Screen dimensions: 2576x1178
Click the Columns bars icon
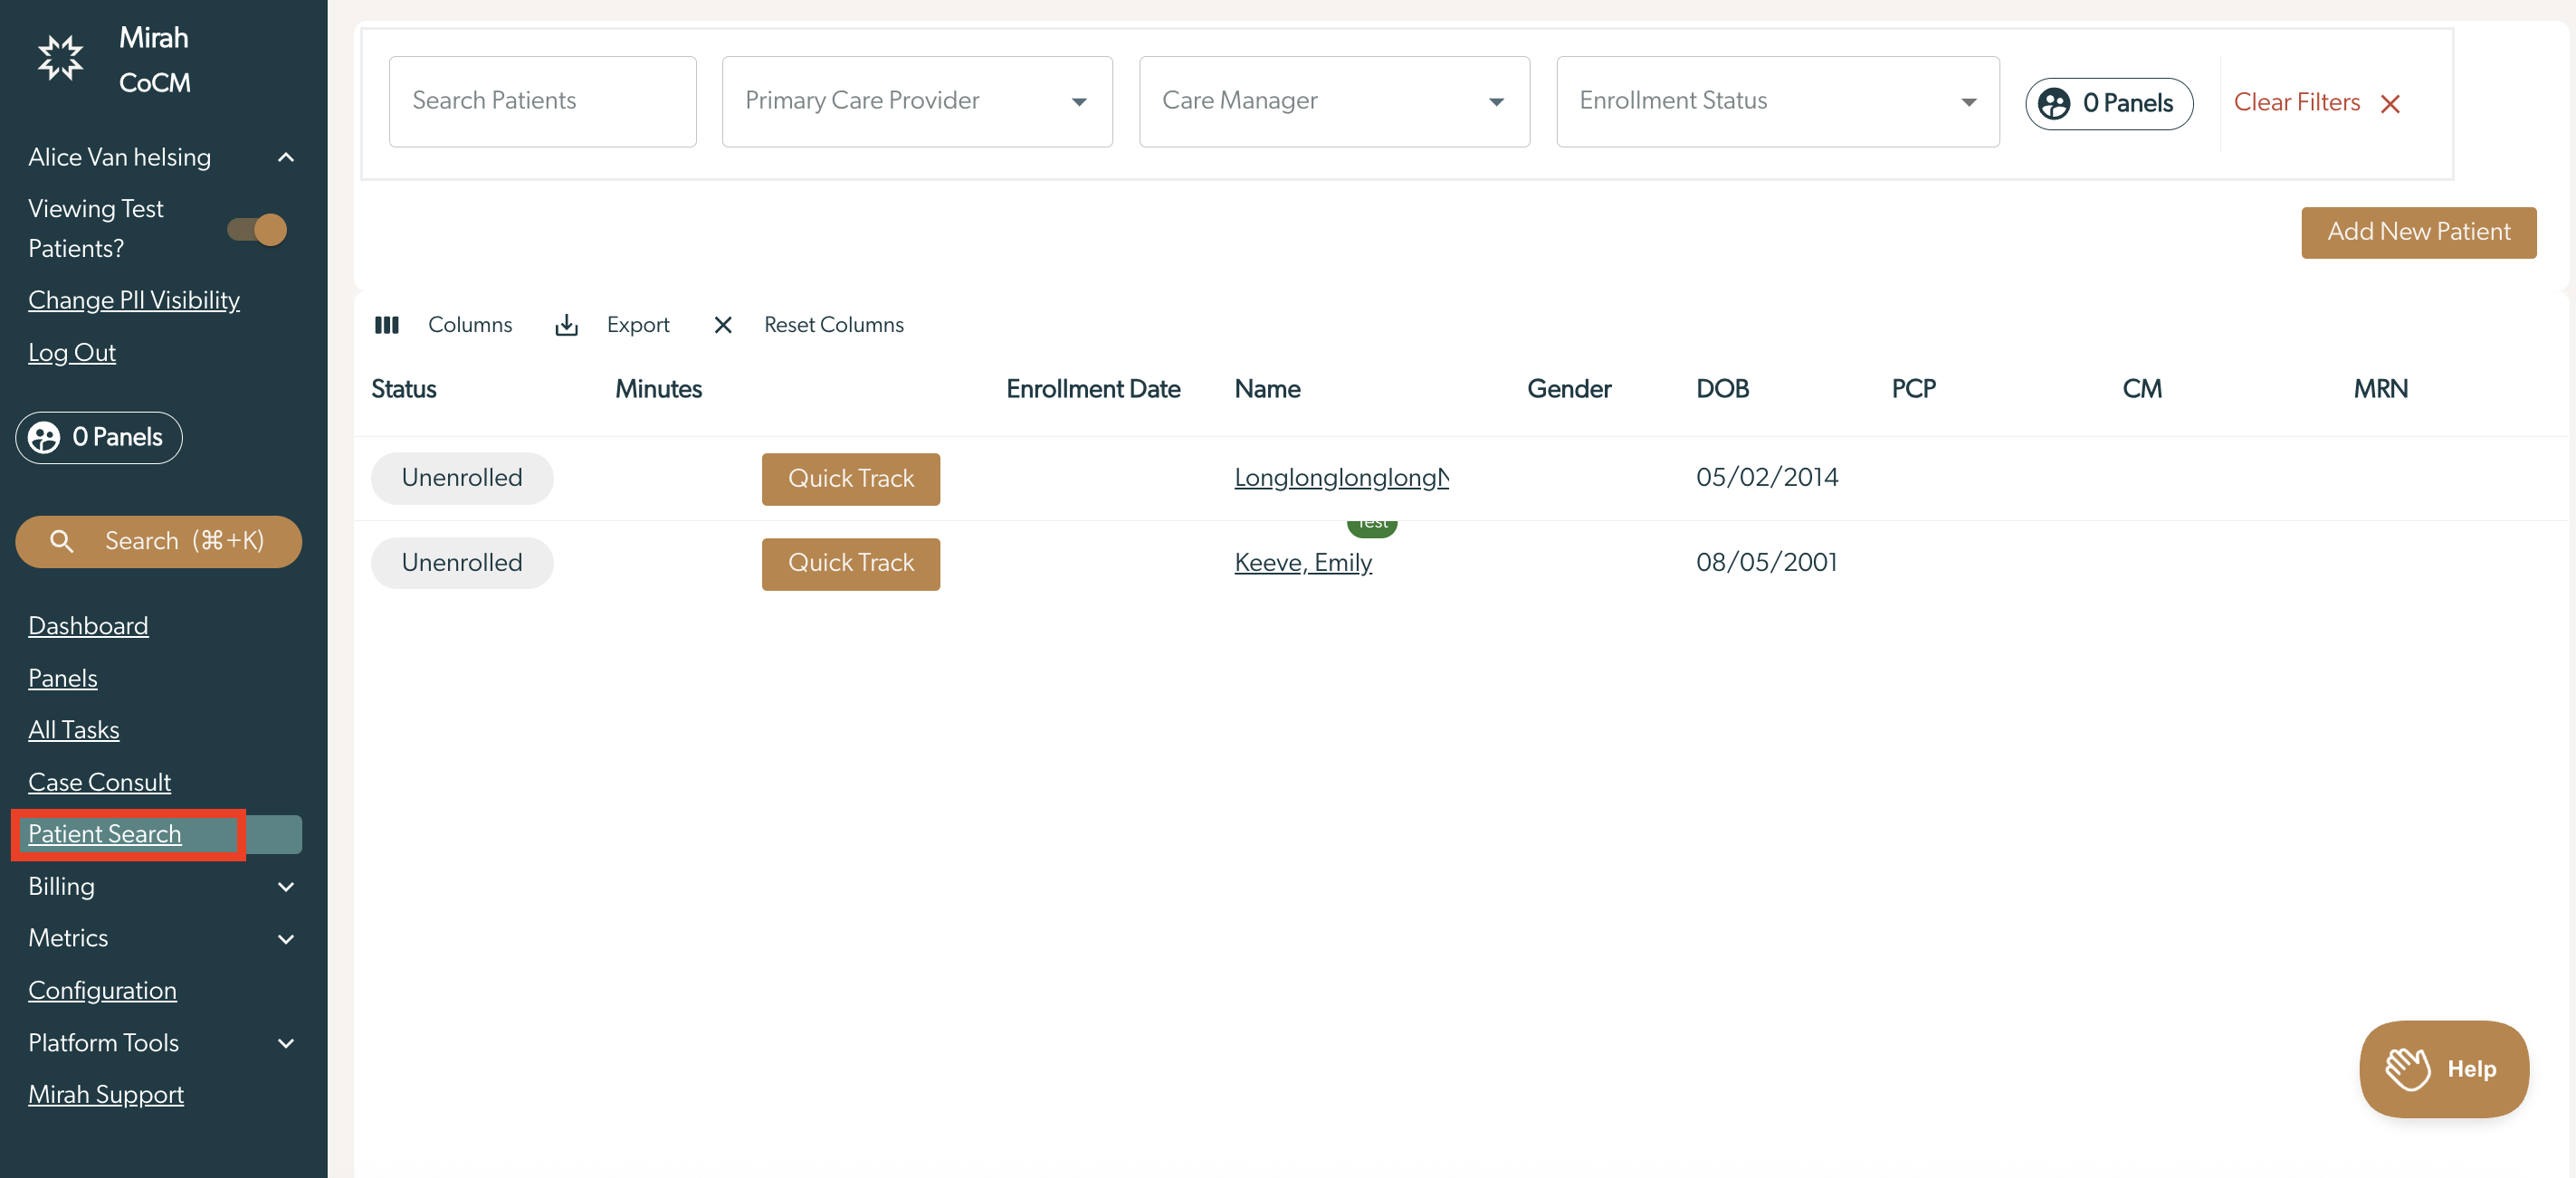[387, 325]
